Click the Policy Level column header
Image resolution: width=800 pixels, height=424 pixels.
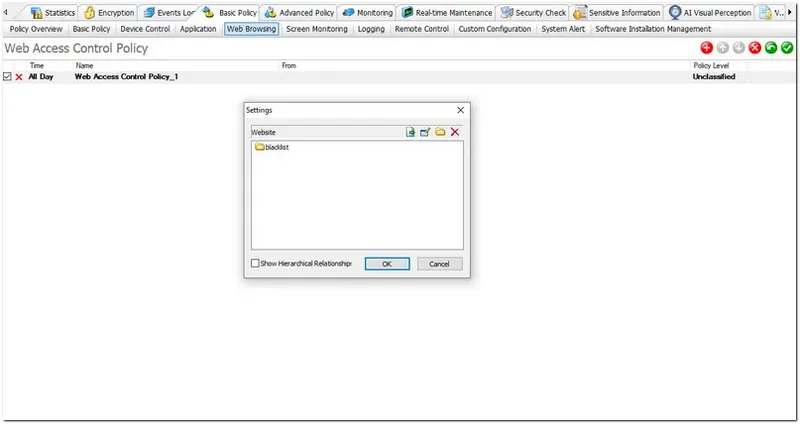[711, 65]
